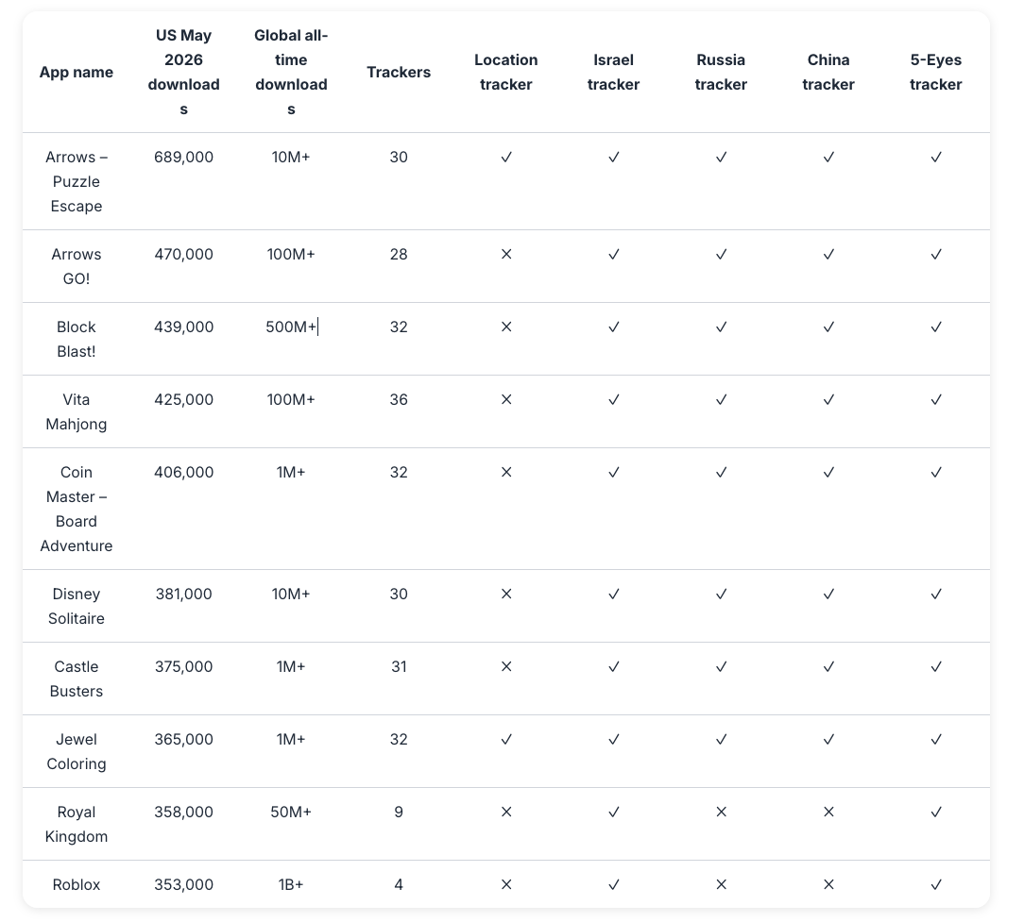Click Israel tracker checkmark for Block Blast!
The image size is (1024, 922).
click(x=613, y=327)
